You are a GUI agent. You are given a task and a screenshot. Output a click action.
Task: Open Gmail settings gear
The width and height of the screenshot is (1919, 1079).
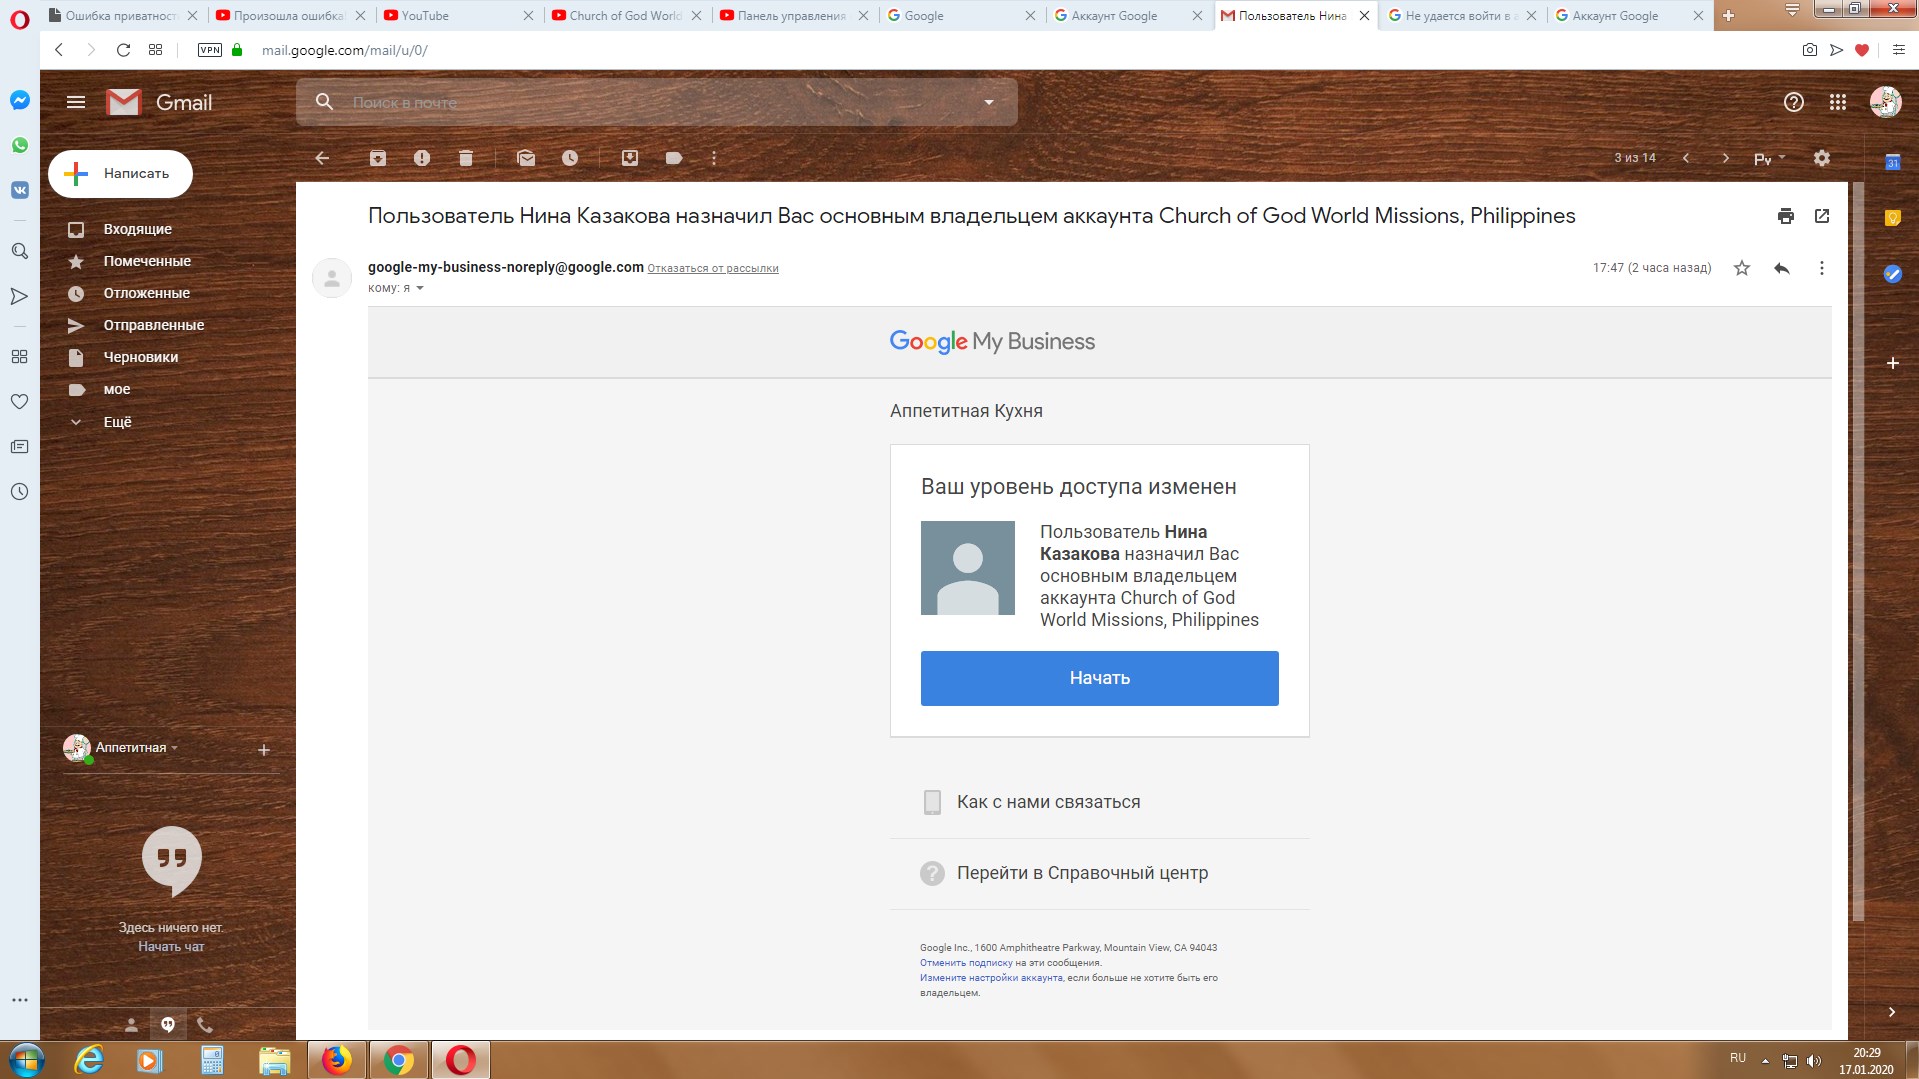pyautogui.click(x=1822, y=158)
